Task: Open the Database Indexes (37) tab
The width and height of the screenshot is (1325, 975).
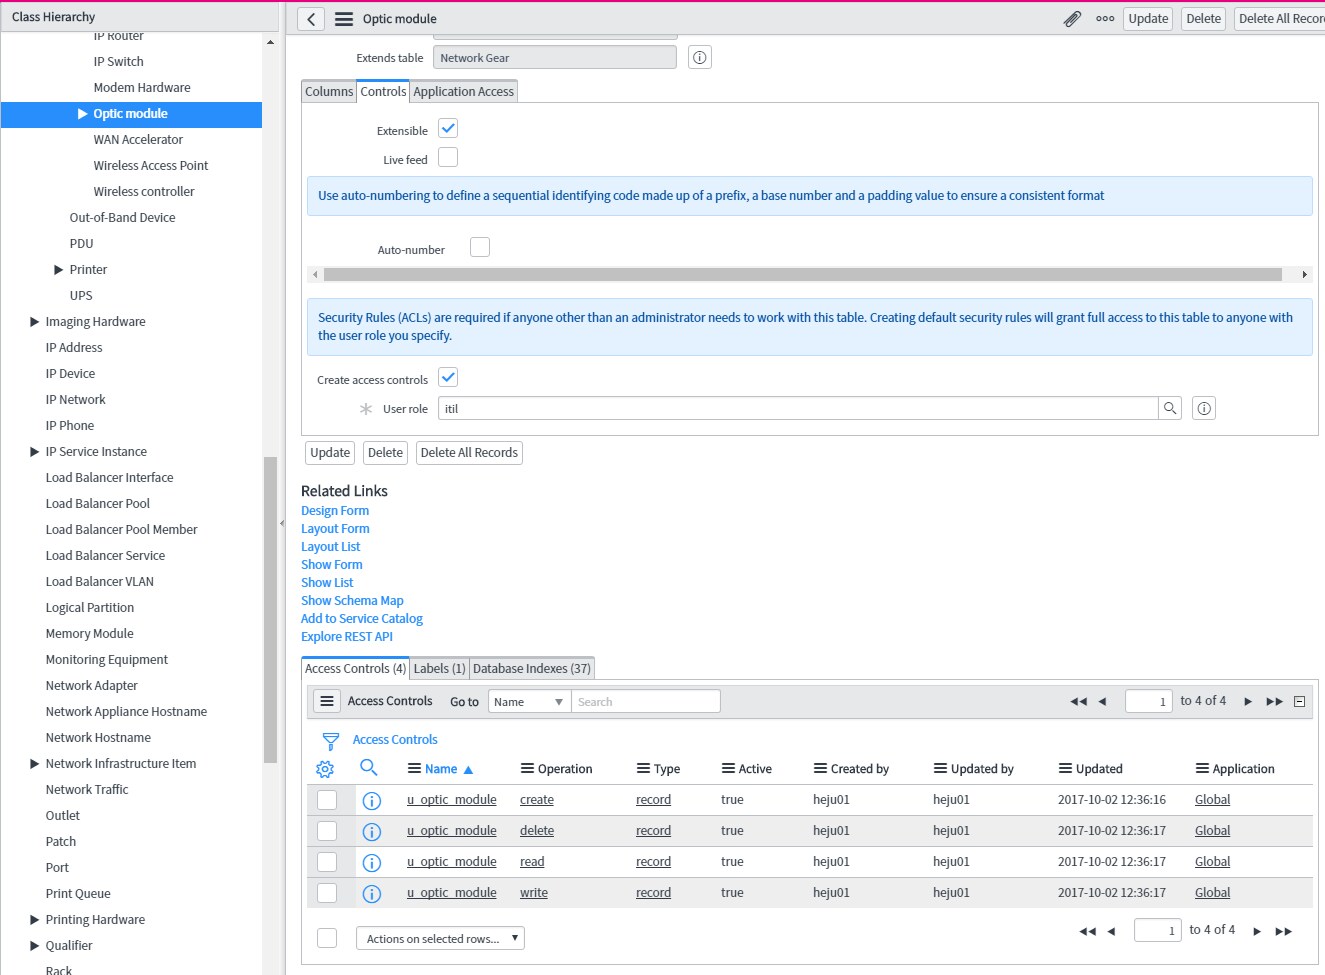Action: 532,669
